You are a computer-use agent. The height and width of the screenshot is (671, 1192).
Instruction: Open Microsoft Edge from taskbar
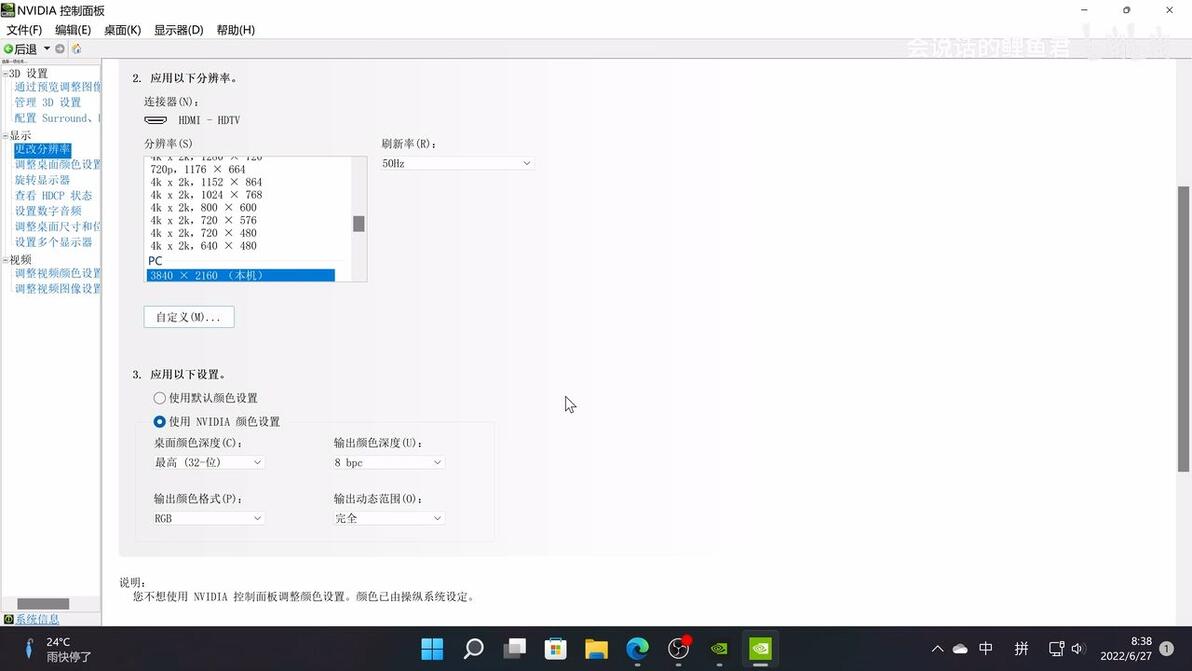637,648
